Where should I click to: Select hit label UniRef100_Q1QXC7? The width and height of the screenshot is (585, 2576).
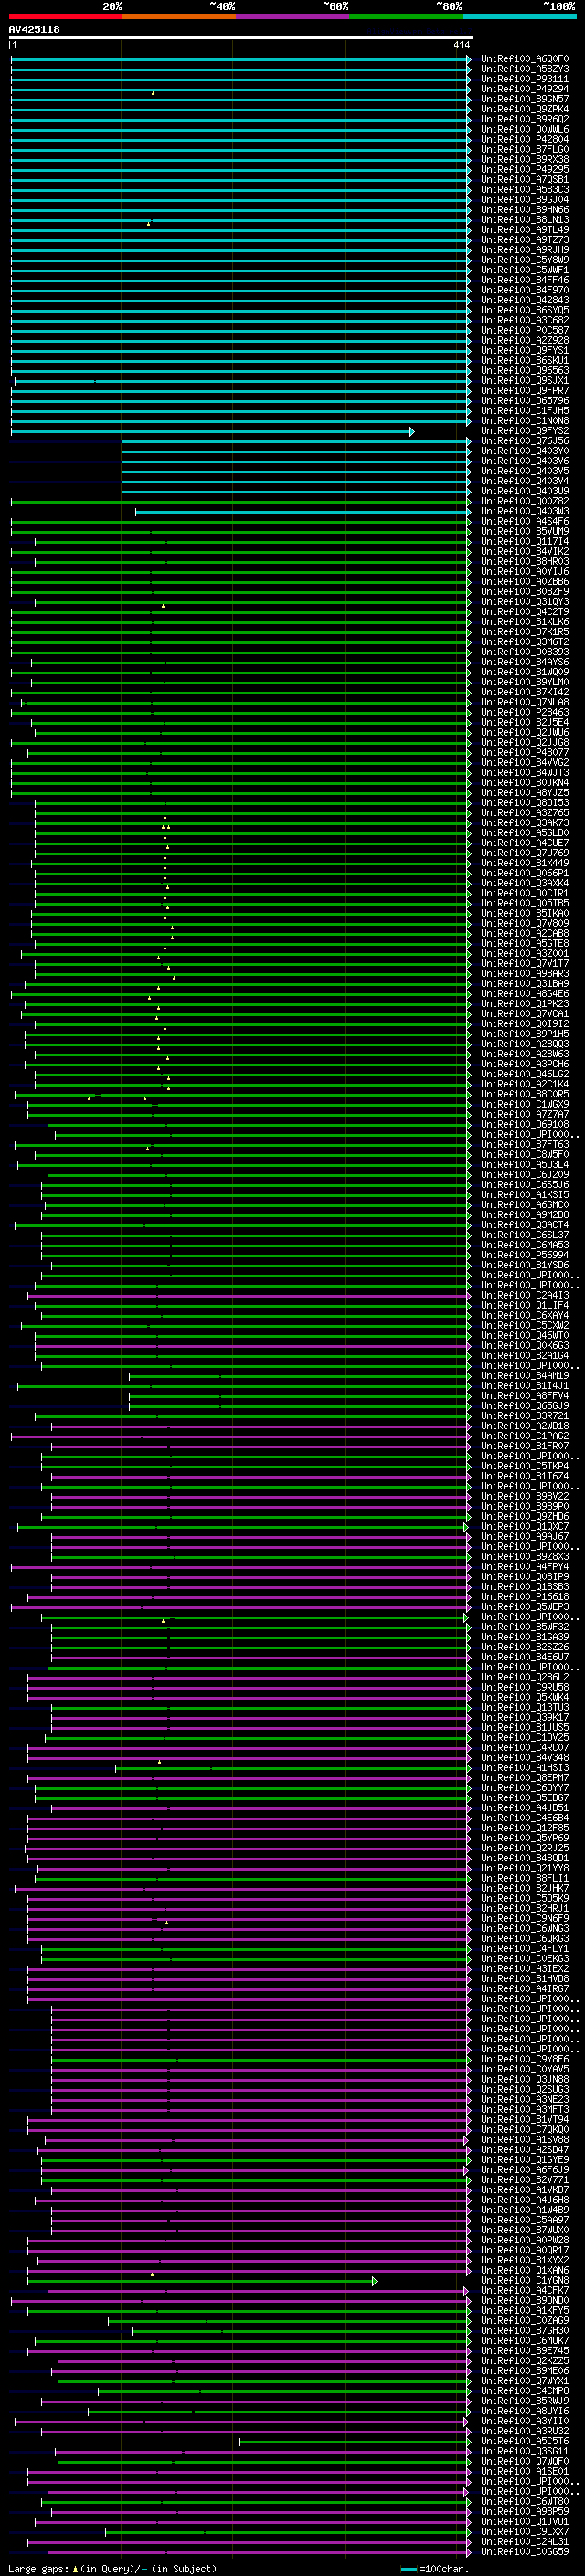524,1527
